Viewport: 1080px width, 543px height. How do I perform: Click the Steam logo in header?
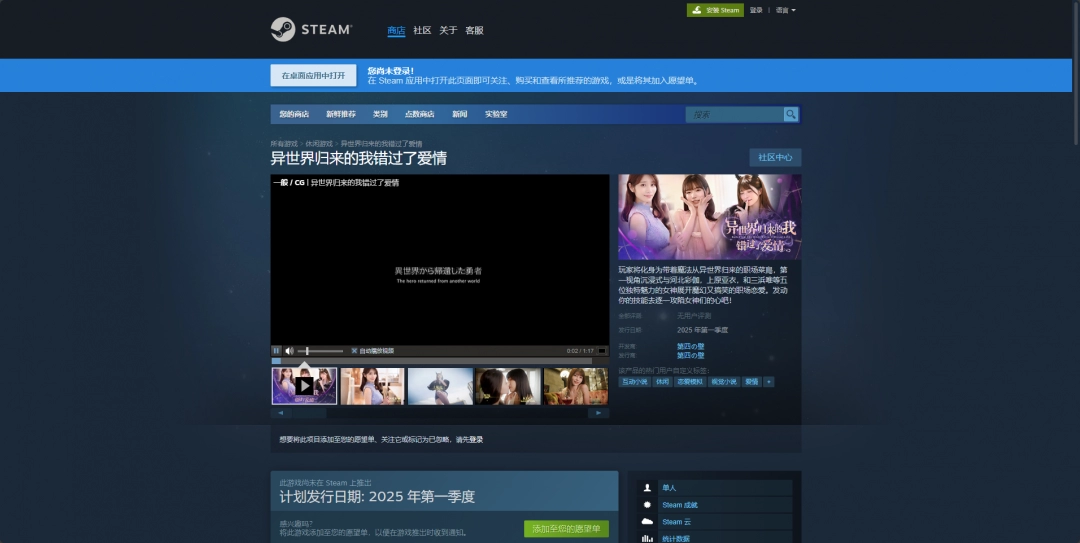[x=310, y=30]
